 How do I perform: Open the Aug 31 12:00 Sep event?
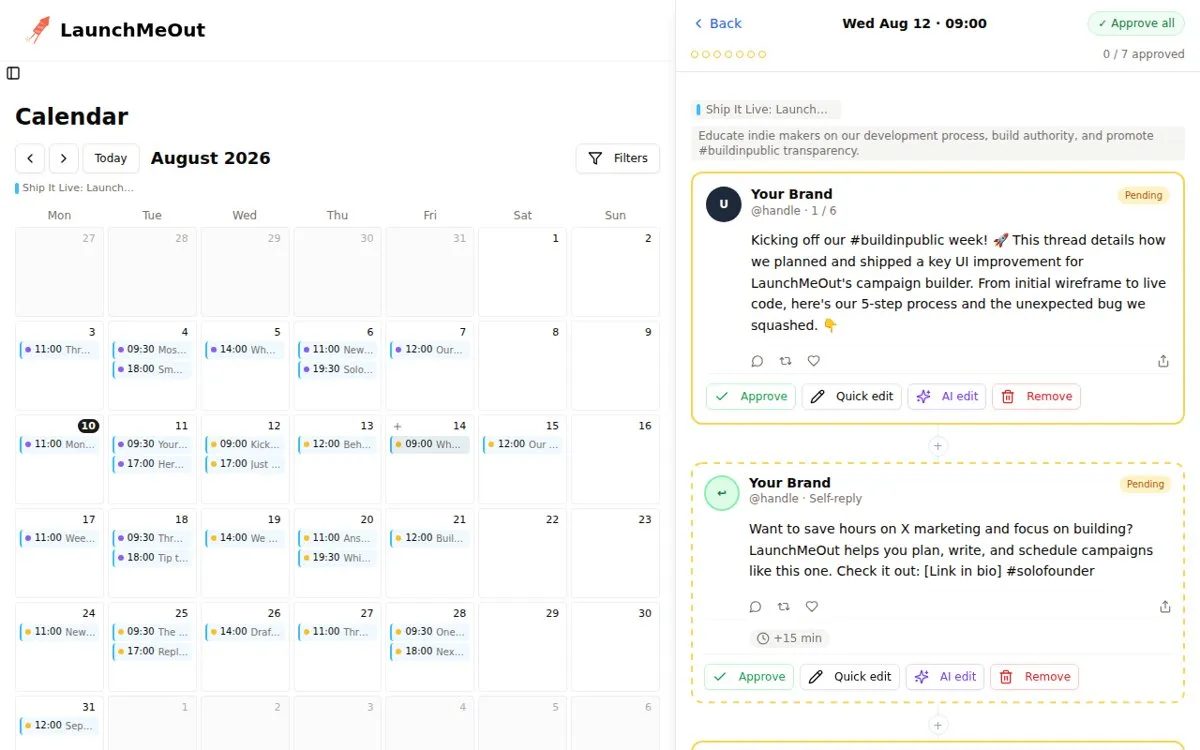(x=59, y=725)
